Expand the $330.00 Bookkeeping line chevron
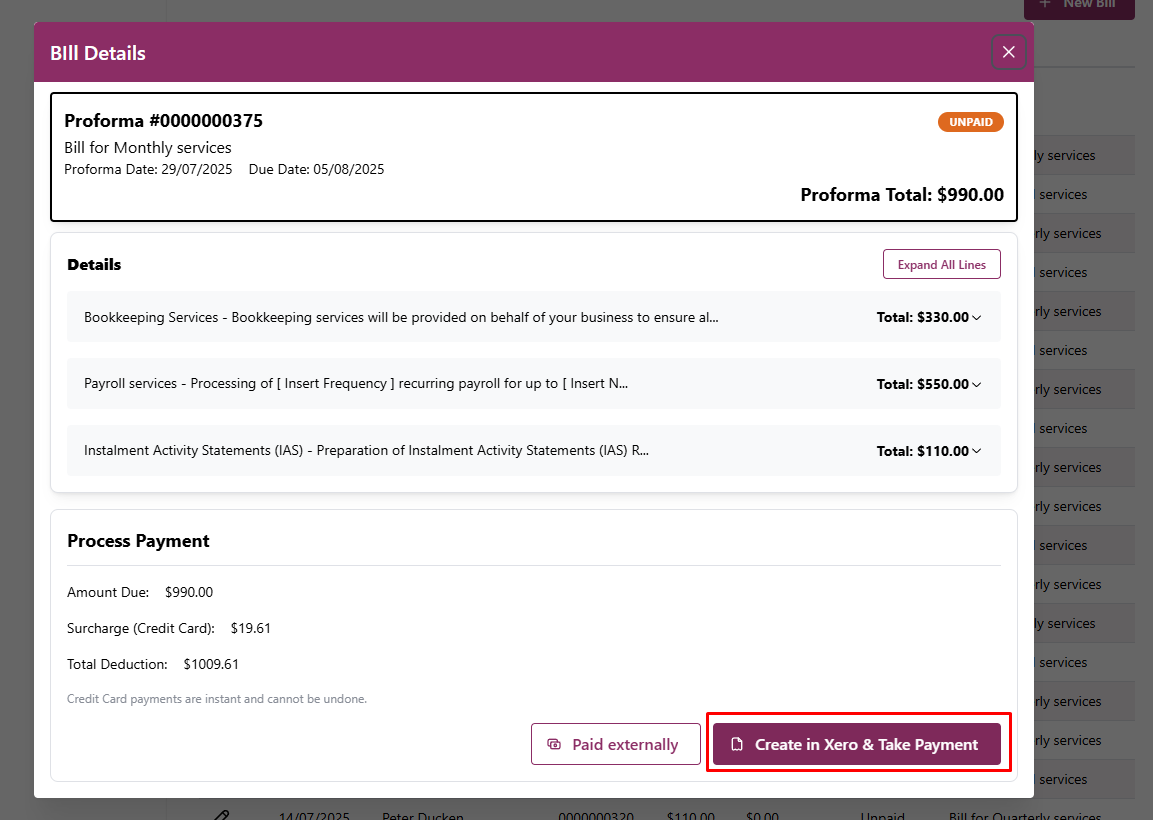The image size is (1153, 820). [977, 318]
